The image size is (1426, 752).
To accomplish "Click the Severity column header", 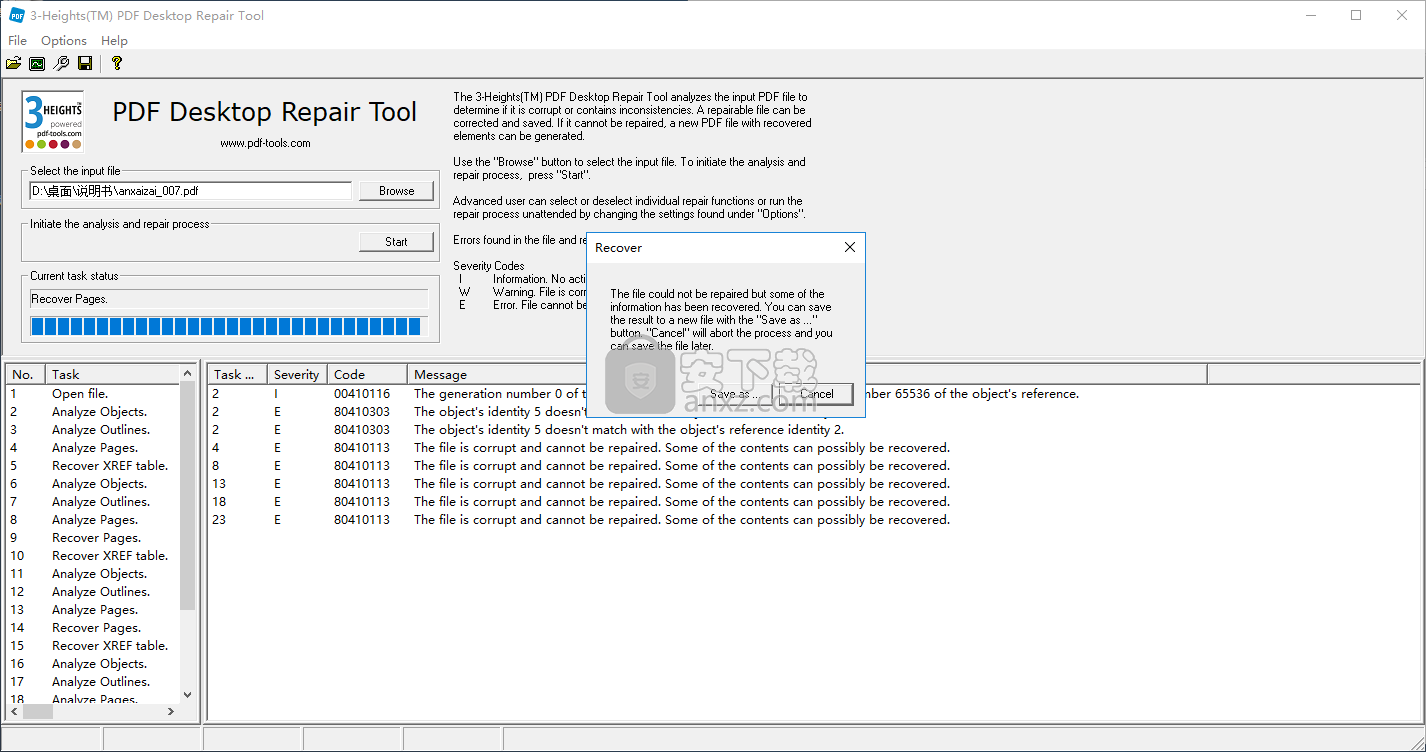I will 298,374.
